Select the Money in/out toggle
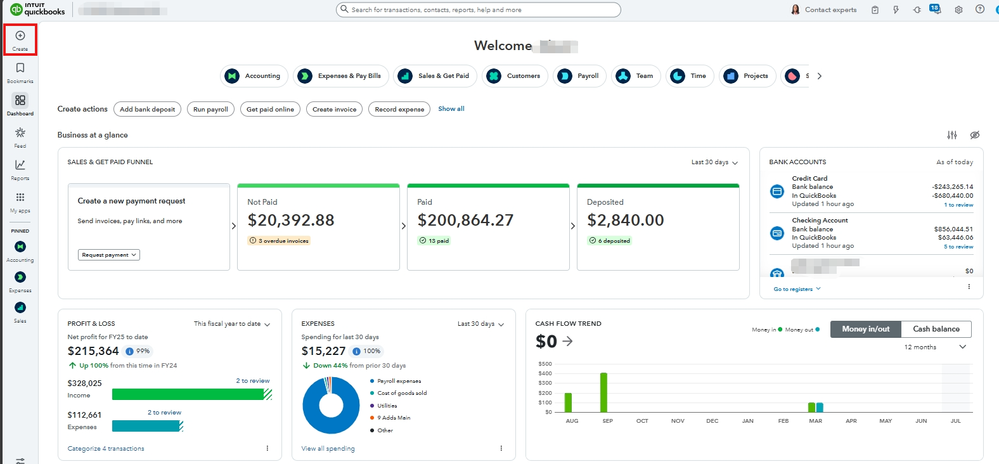This screenshot has height=464, width=999. tap(866, 329)
